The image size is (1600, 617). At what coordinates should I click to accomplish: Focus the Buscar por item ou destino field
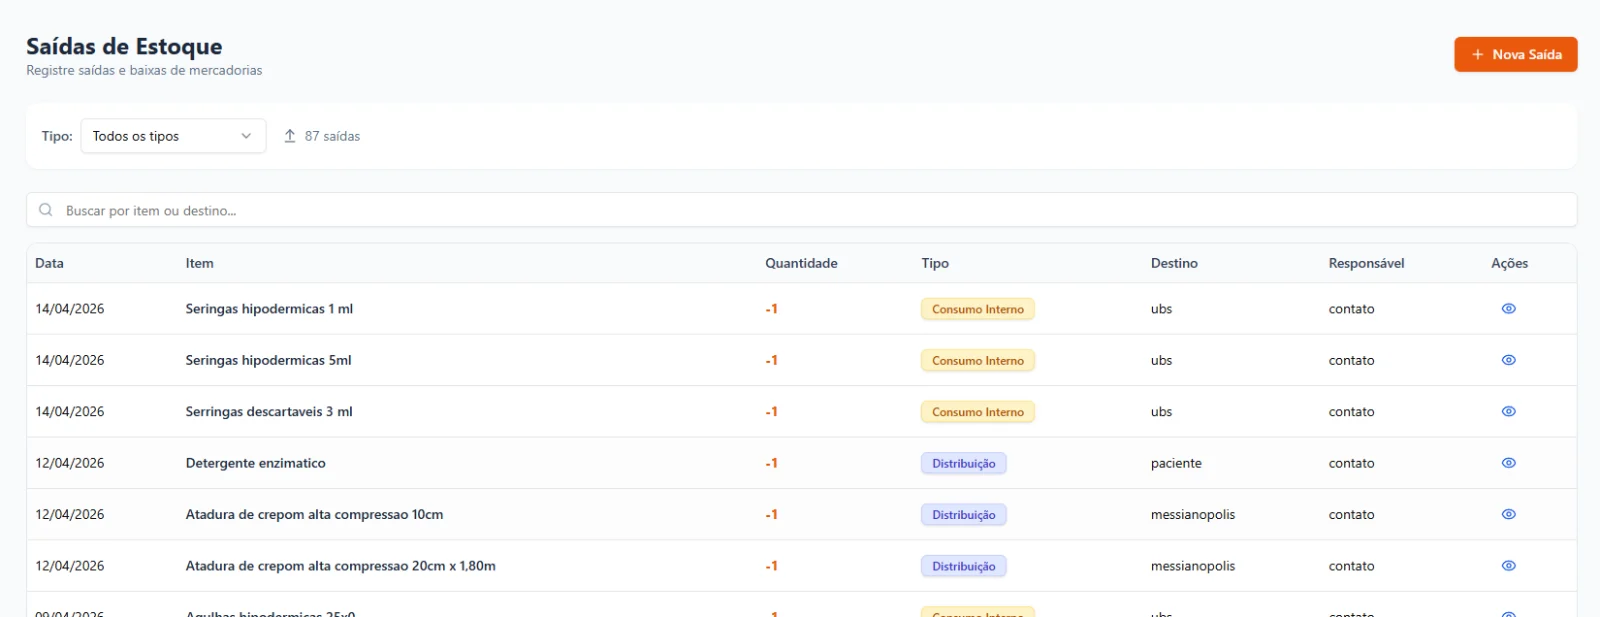(801, 210)
